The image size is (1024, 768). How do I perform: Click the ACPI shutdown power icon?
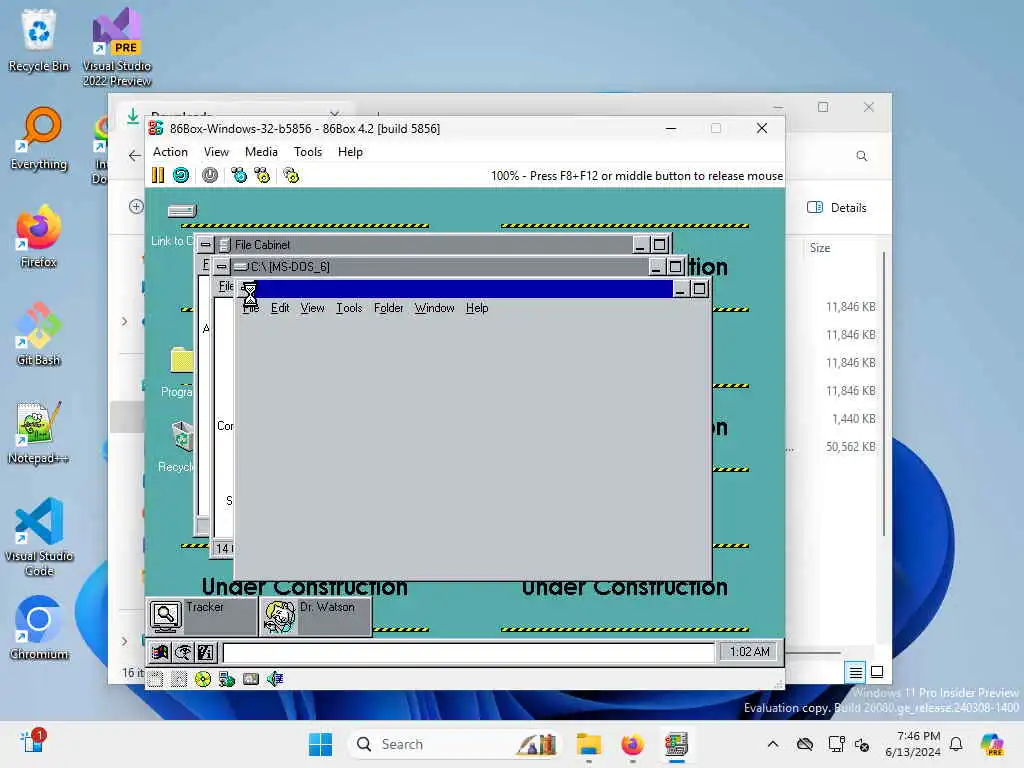coord(210,175)
